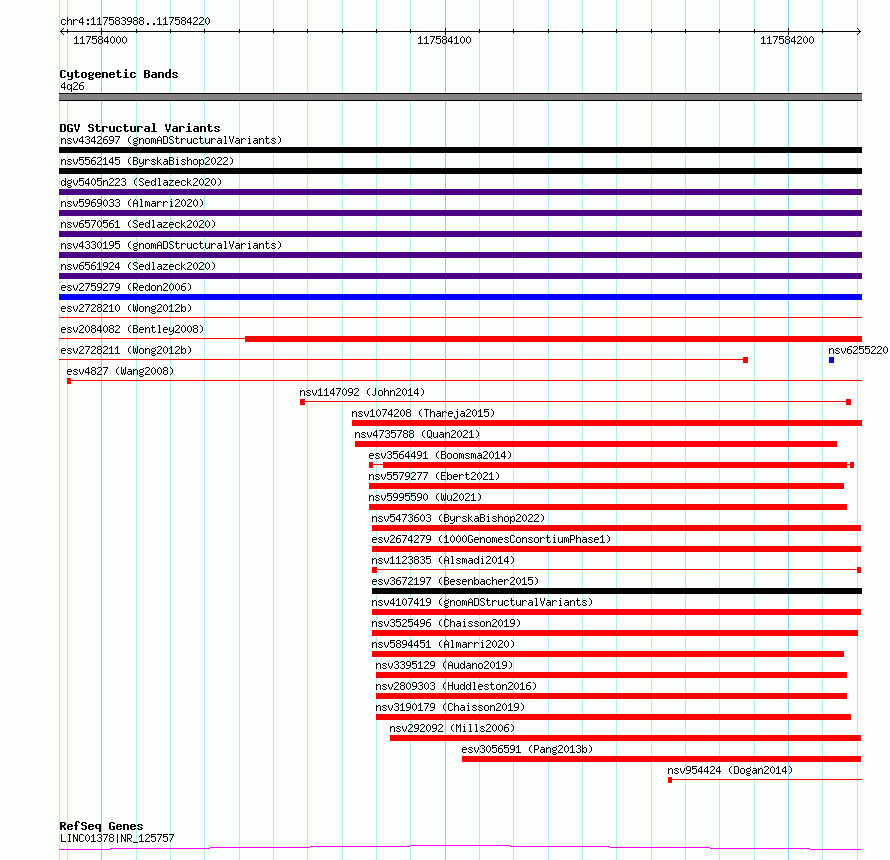Select nsv3395129 (Audano2019) label
Screen dimensions: 890x860
(444, 665)
